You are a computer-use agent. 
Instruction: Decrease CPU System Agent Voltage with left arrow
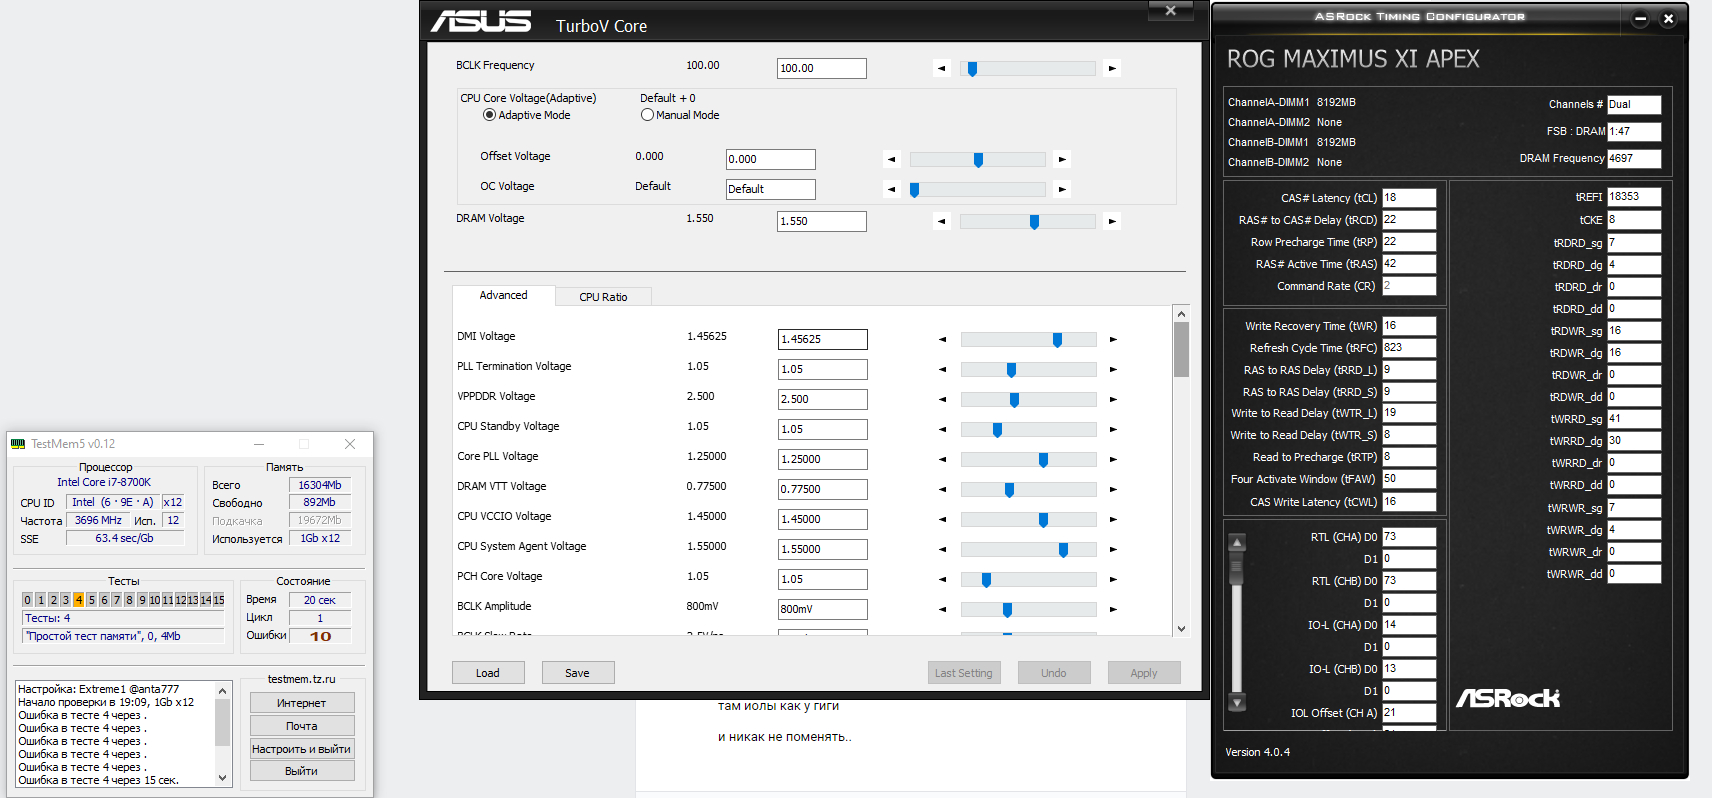coord(942,549)
